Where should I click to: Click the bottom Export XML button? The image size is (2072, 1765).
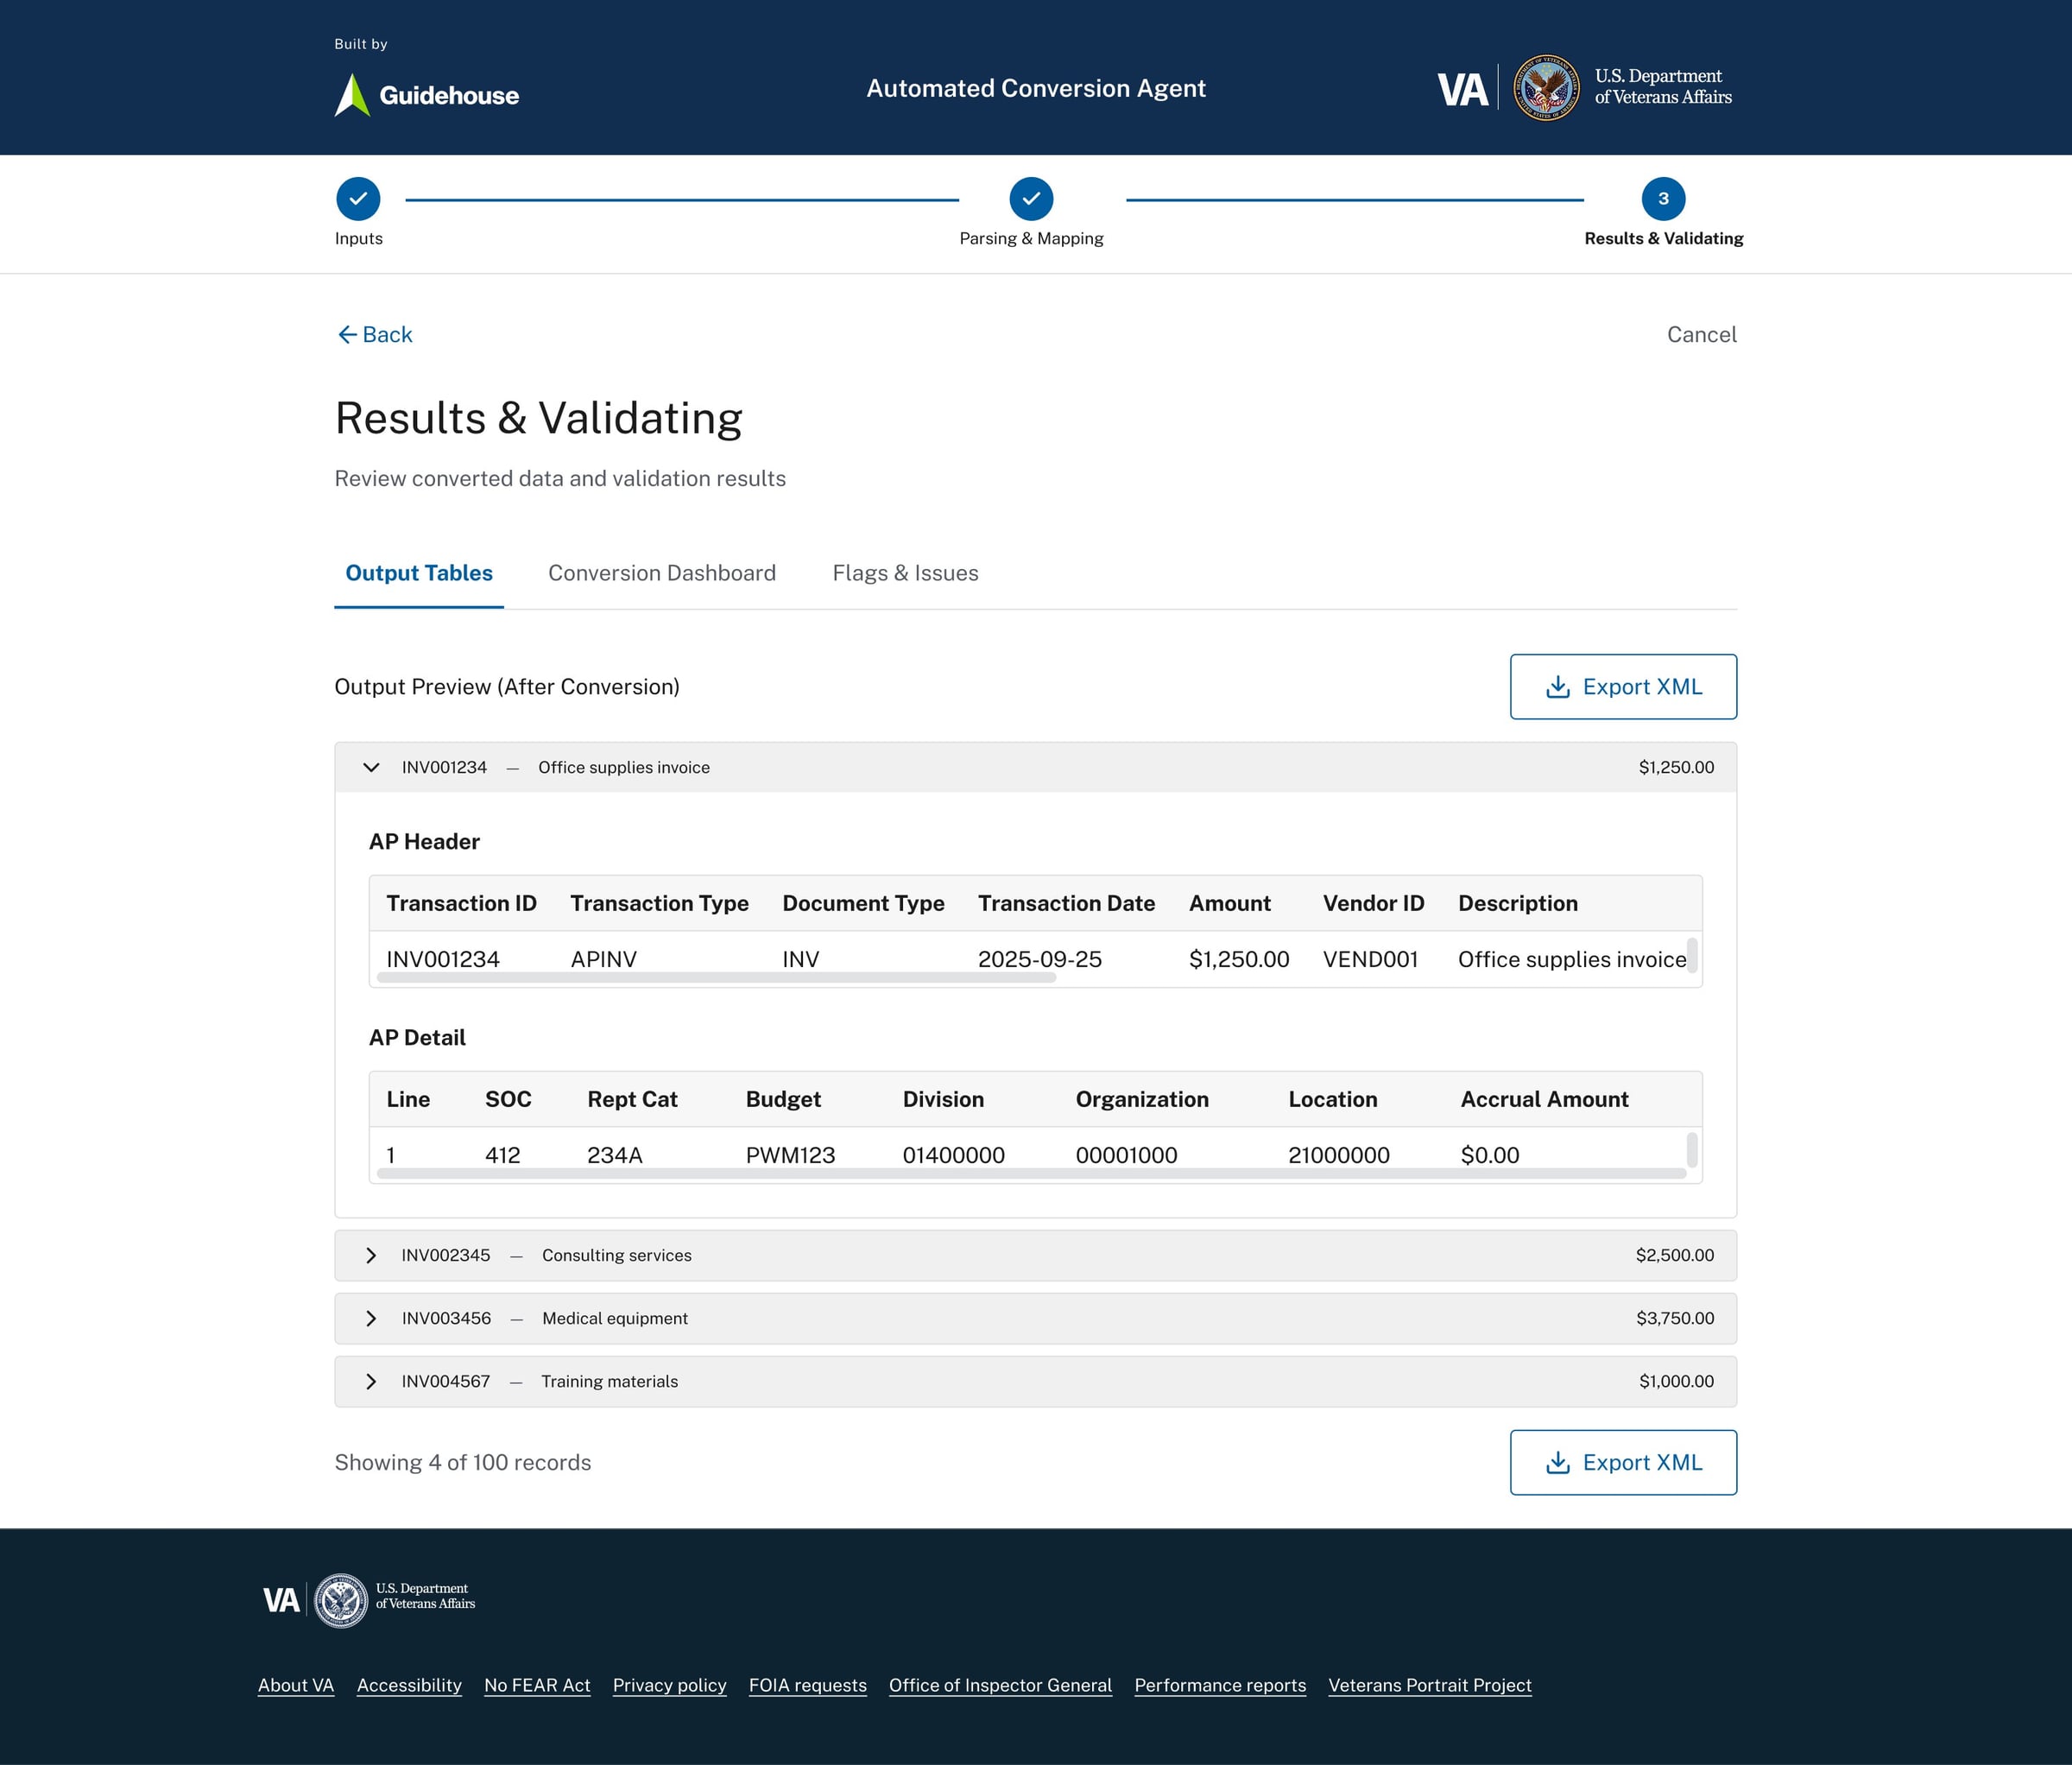1622,1462
